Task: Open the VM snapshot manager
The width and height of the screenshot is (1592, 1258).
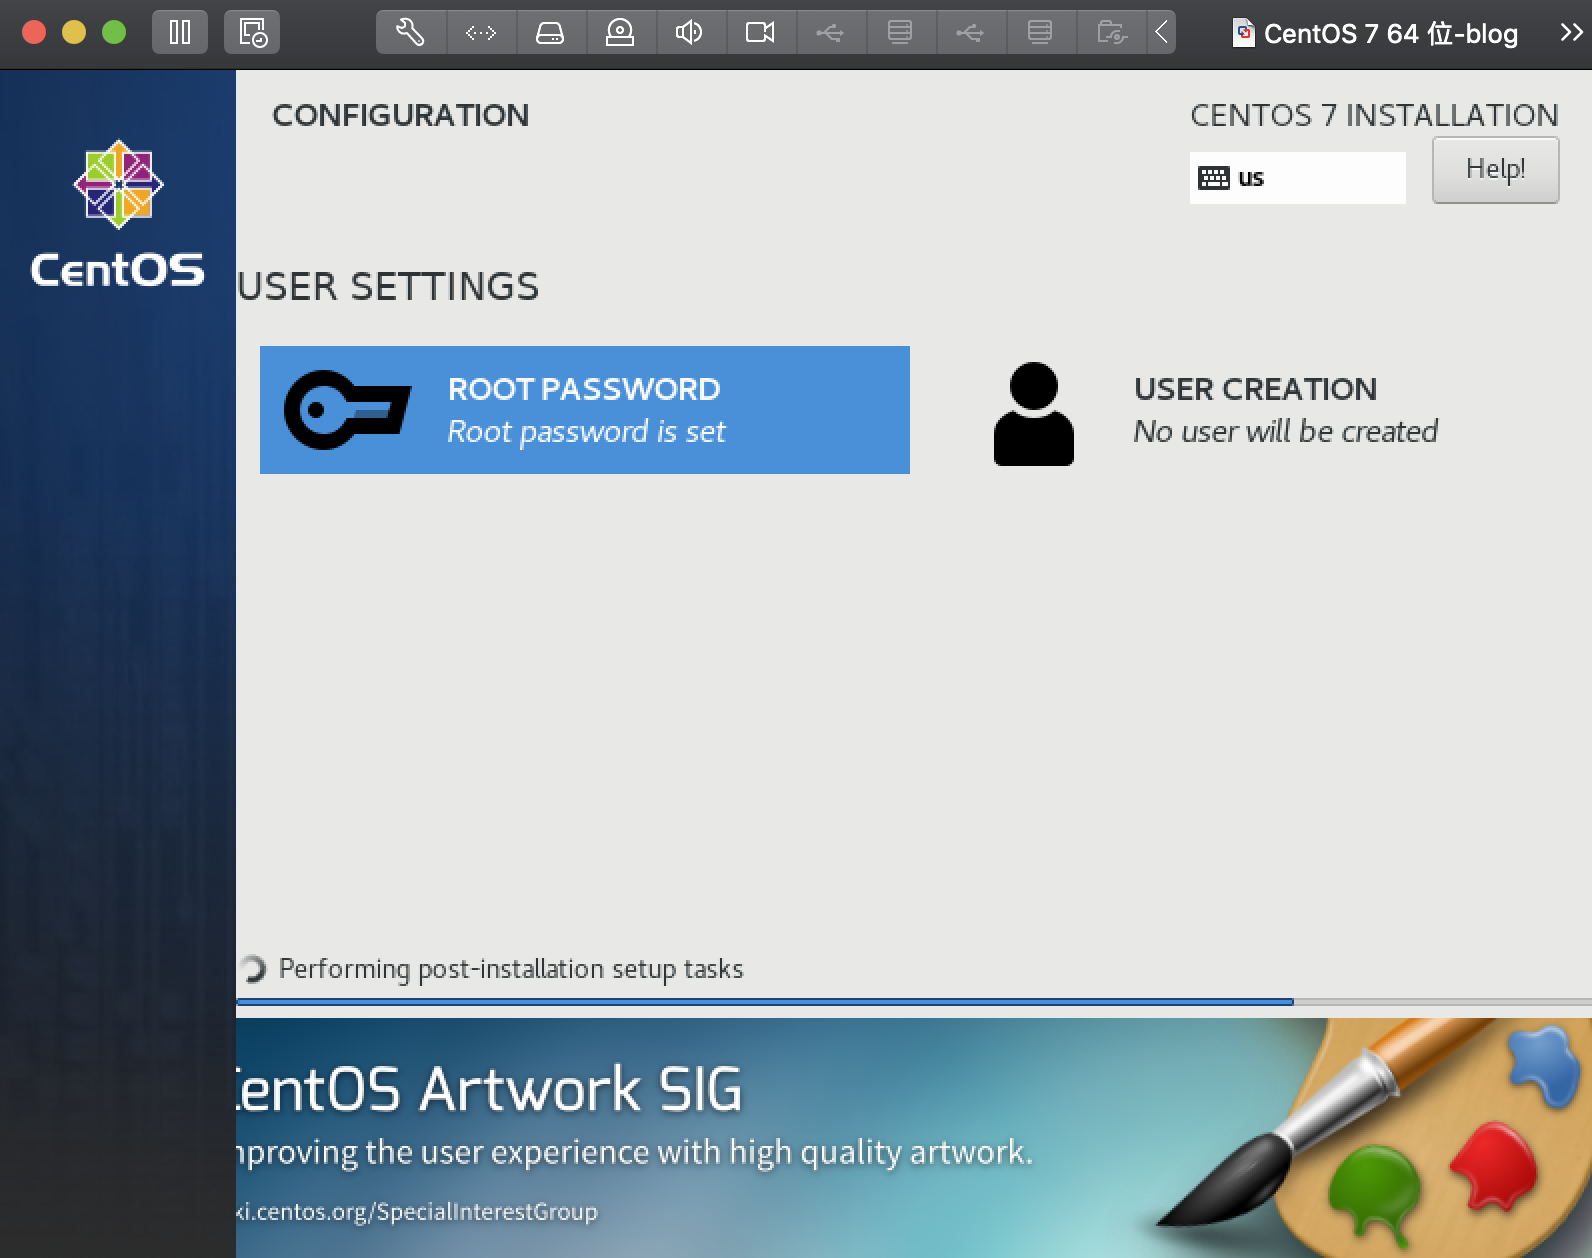Action: tap(252, 33)
